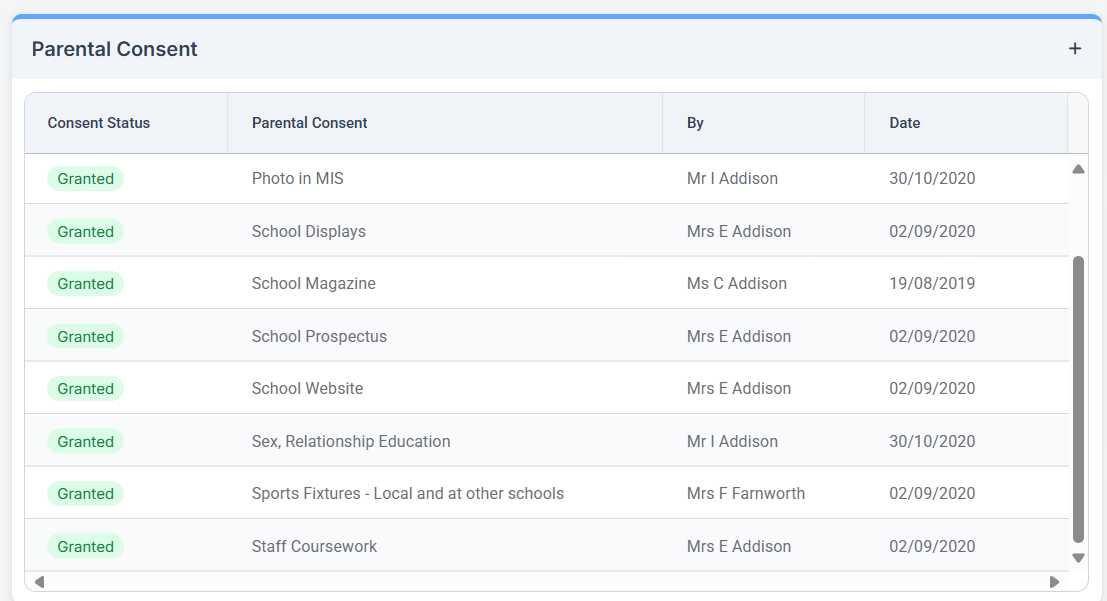Image resolution: width=1107 pixels, height=601 pixels.
Task: Click Granted badge for Sports Fixtures row
Action: pos(85,494)
